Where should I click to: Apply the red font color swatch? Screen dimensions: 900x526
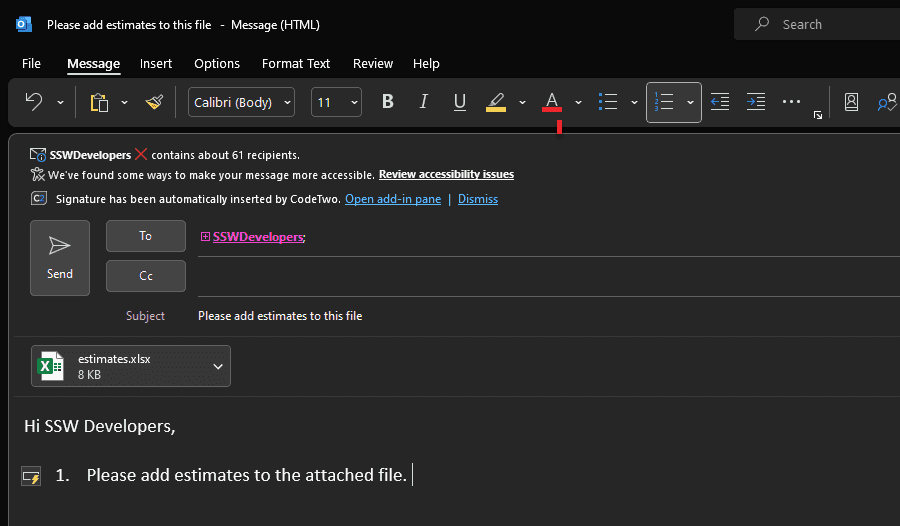tap(551, 102)
